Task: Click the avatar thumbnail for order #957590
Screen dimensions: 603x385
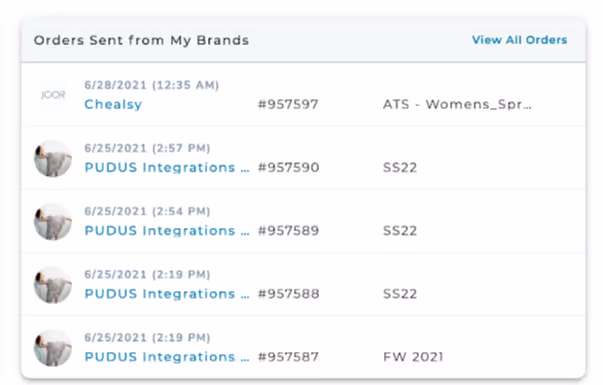Action: (x=53, y=159)
